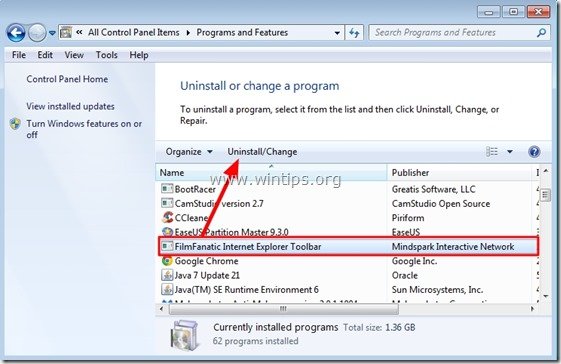The width and height of the screenshot is (561, 364).
Task: Click installed programs icon in details pane
Action: pyautogui.click(x=184, y=335)
